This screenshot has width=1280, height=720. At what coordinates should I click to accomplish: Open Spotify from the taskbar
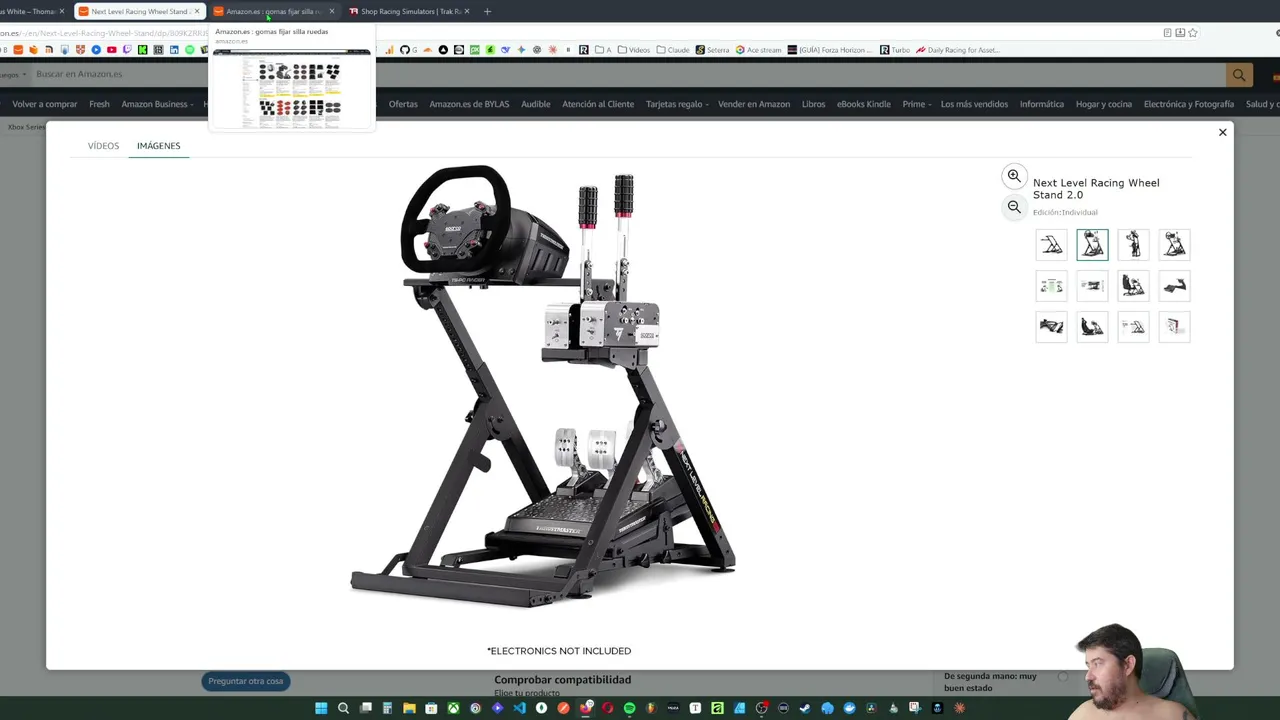(x=629, y=708)
